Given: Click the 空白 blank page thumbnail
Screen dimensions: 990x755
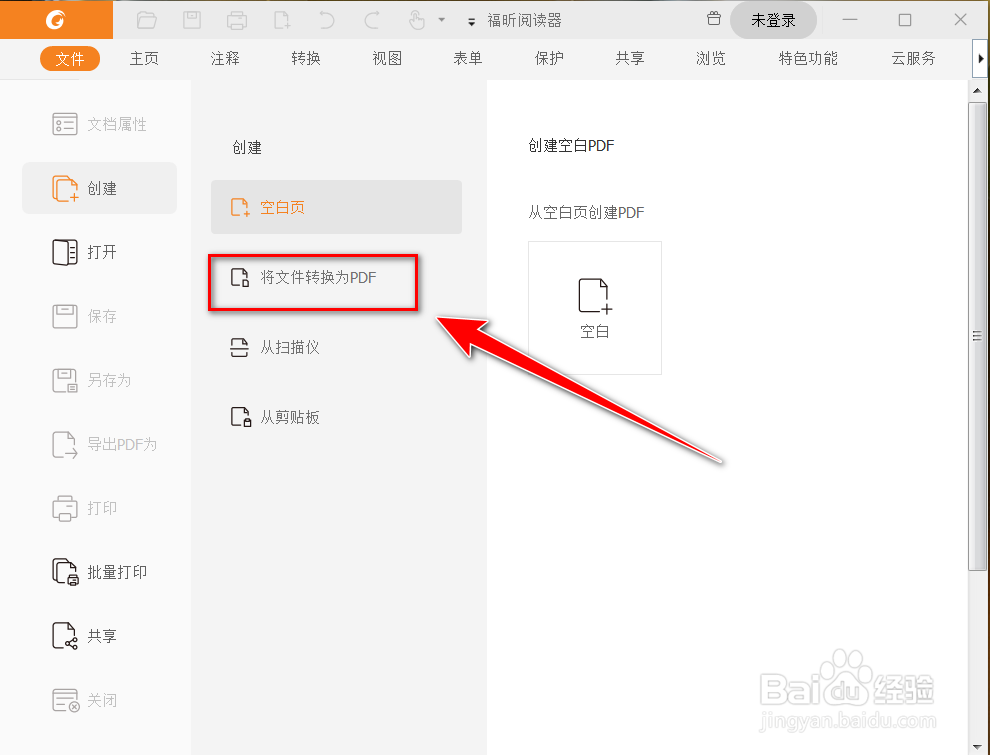Looking at the screenshot, I should point(594,308).
